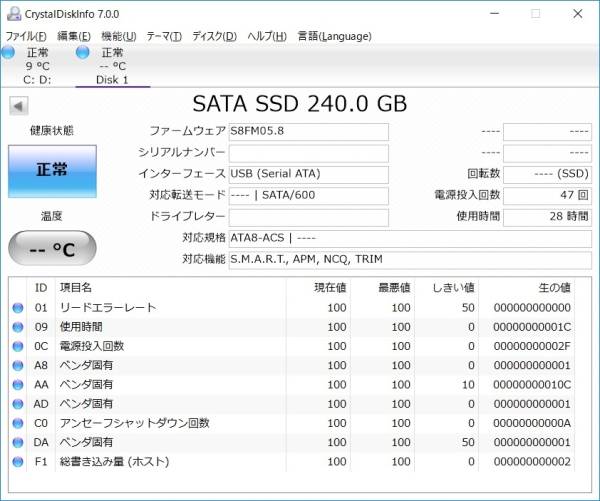Click raw value 000000000002
This screenshot has height=501, width=600.
coord(532,462)
